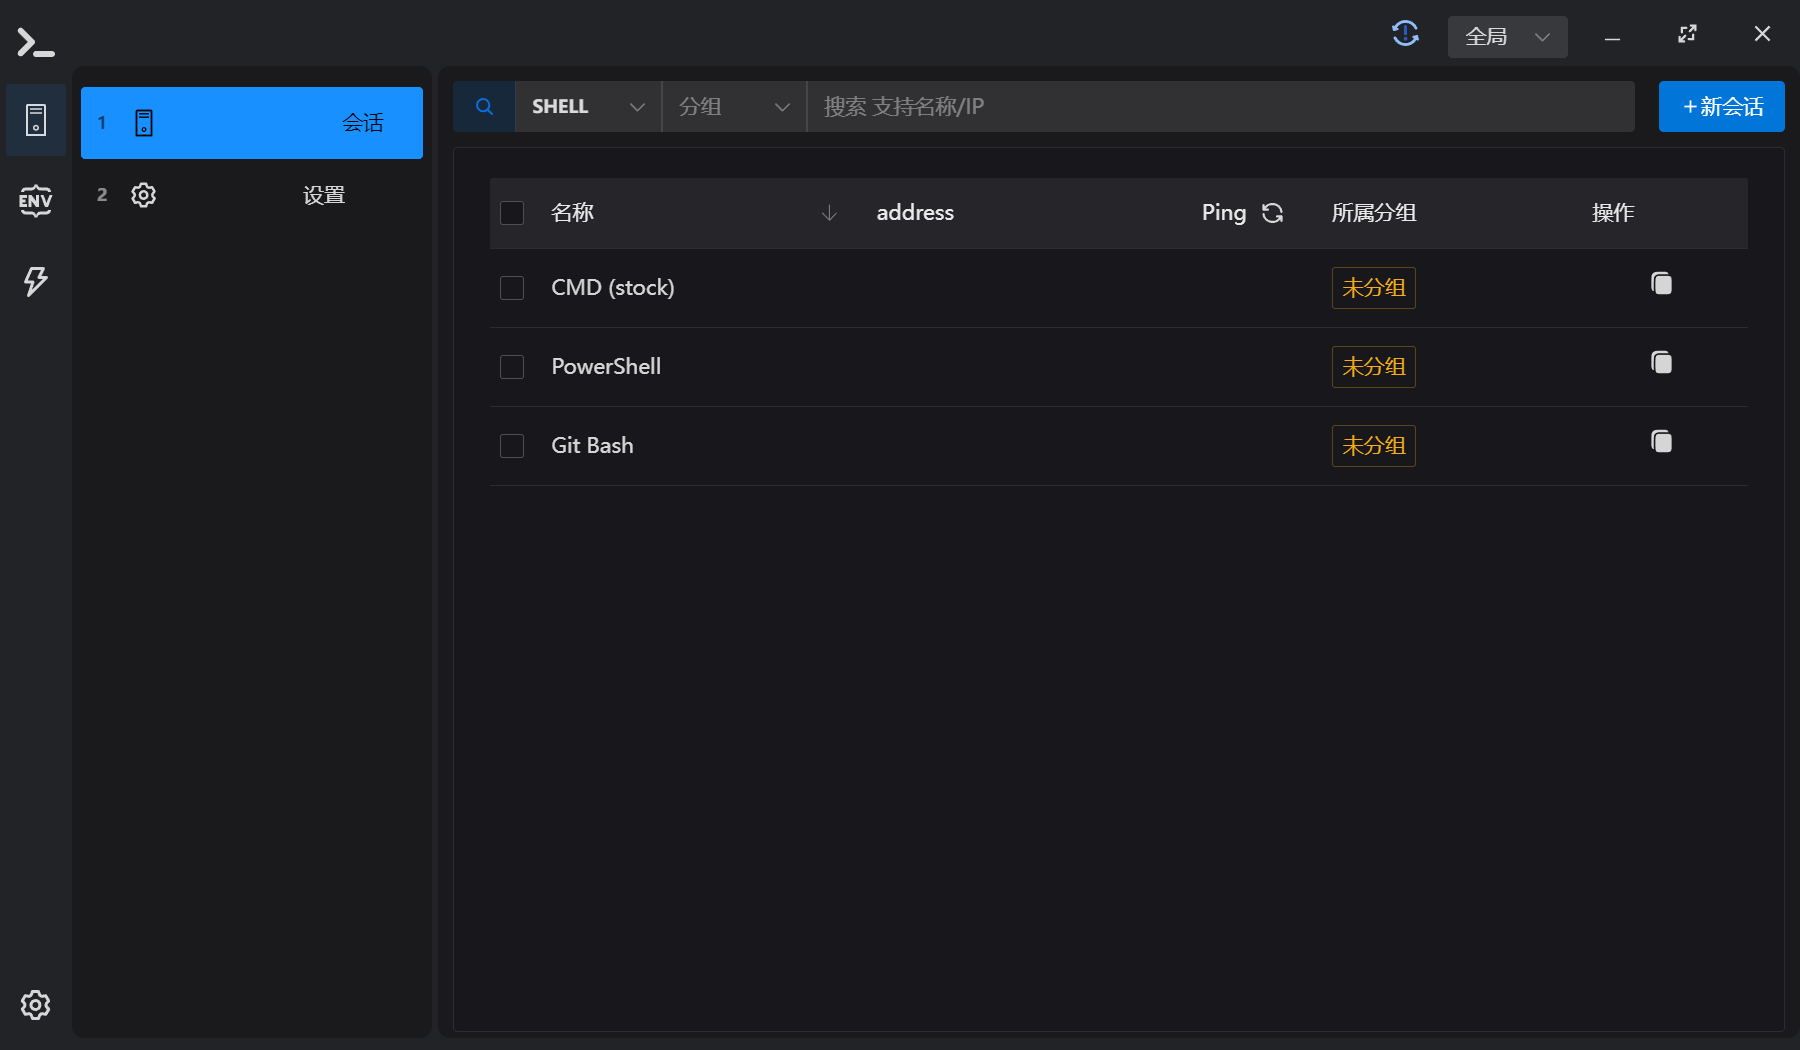
Task: Click the Ping refresh icon
Action: click(1272, 213)
